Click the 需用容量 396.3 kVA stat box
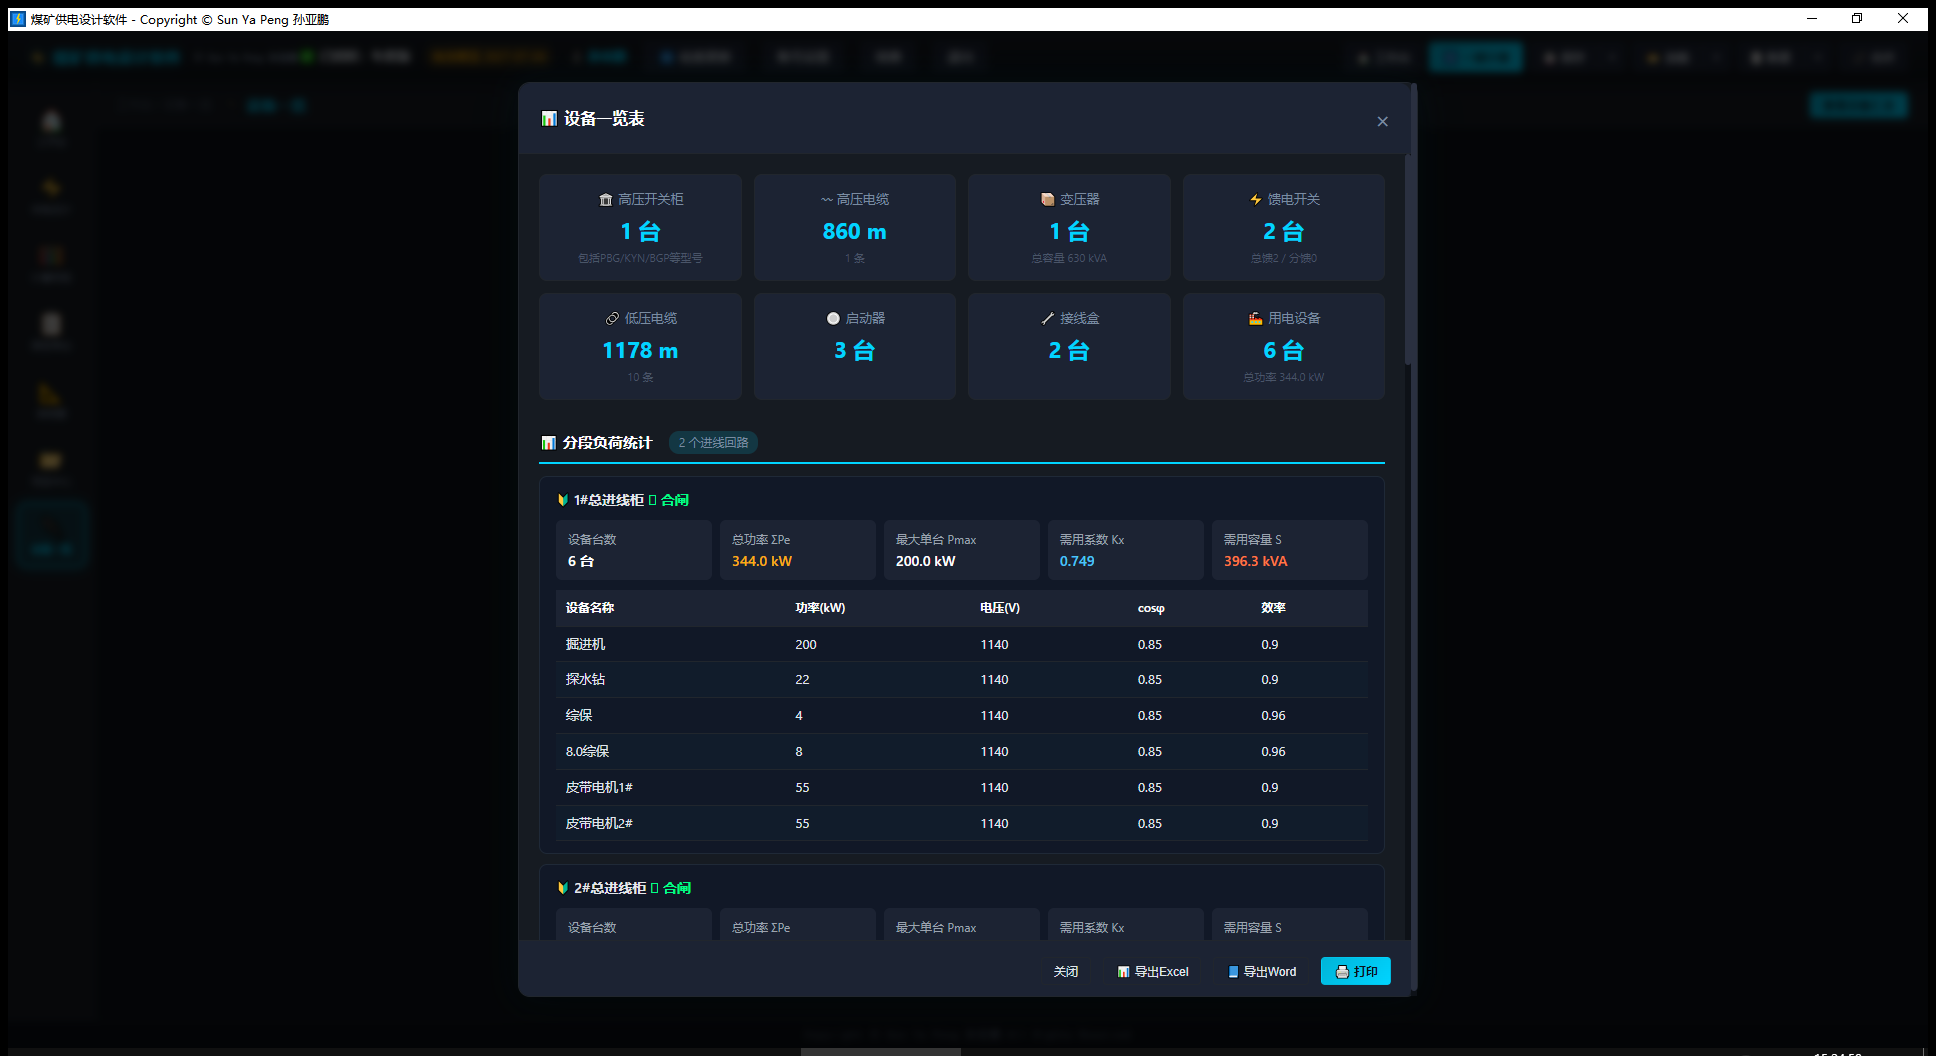The height and width of the screenshot is (1056, 1936). tap(1290, 550)
